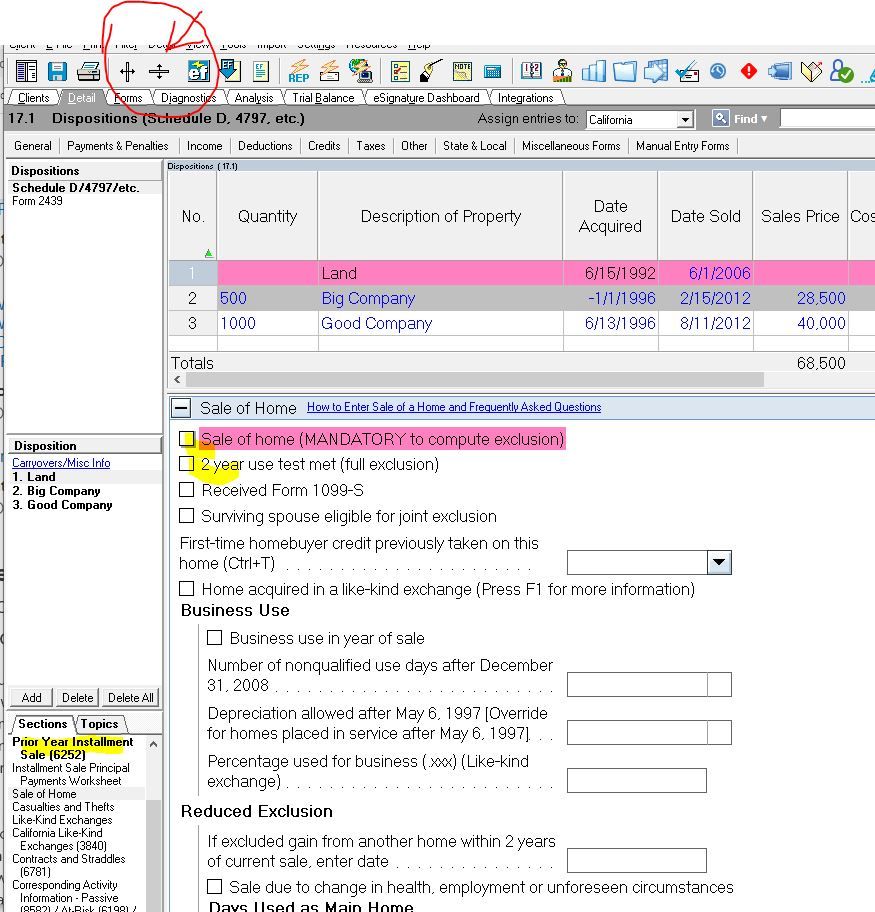Click the red diamond alert icon
Image resolution: width=875 pixels, height=912 pixels.
[748, 71]
